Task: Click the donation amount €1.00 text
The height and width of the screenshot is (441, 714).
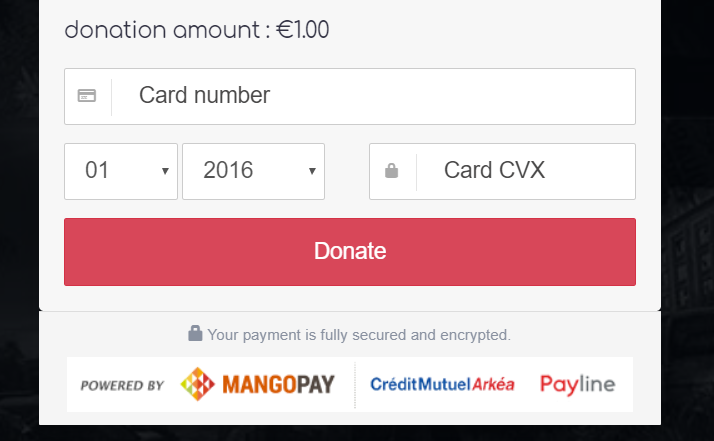Action: click(197, 30)
